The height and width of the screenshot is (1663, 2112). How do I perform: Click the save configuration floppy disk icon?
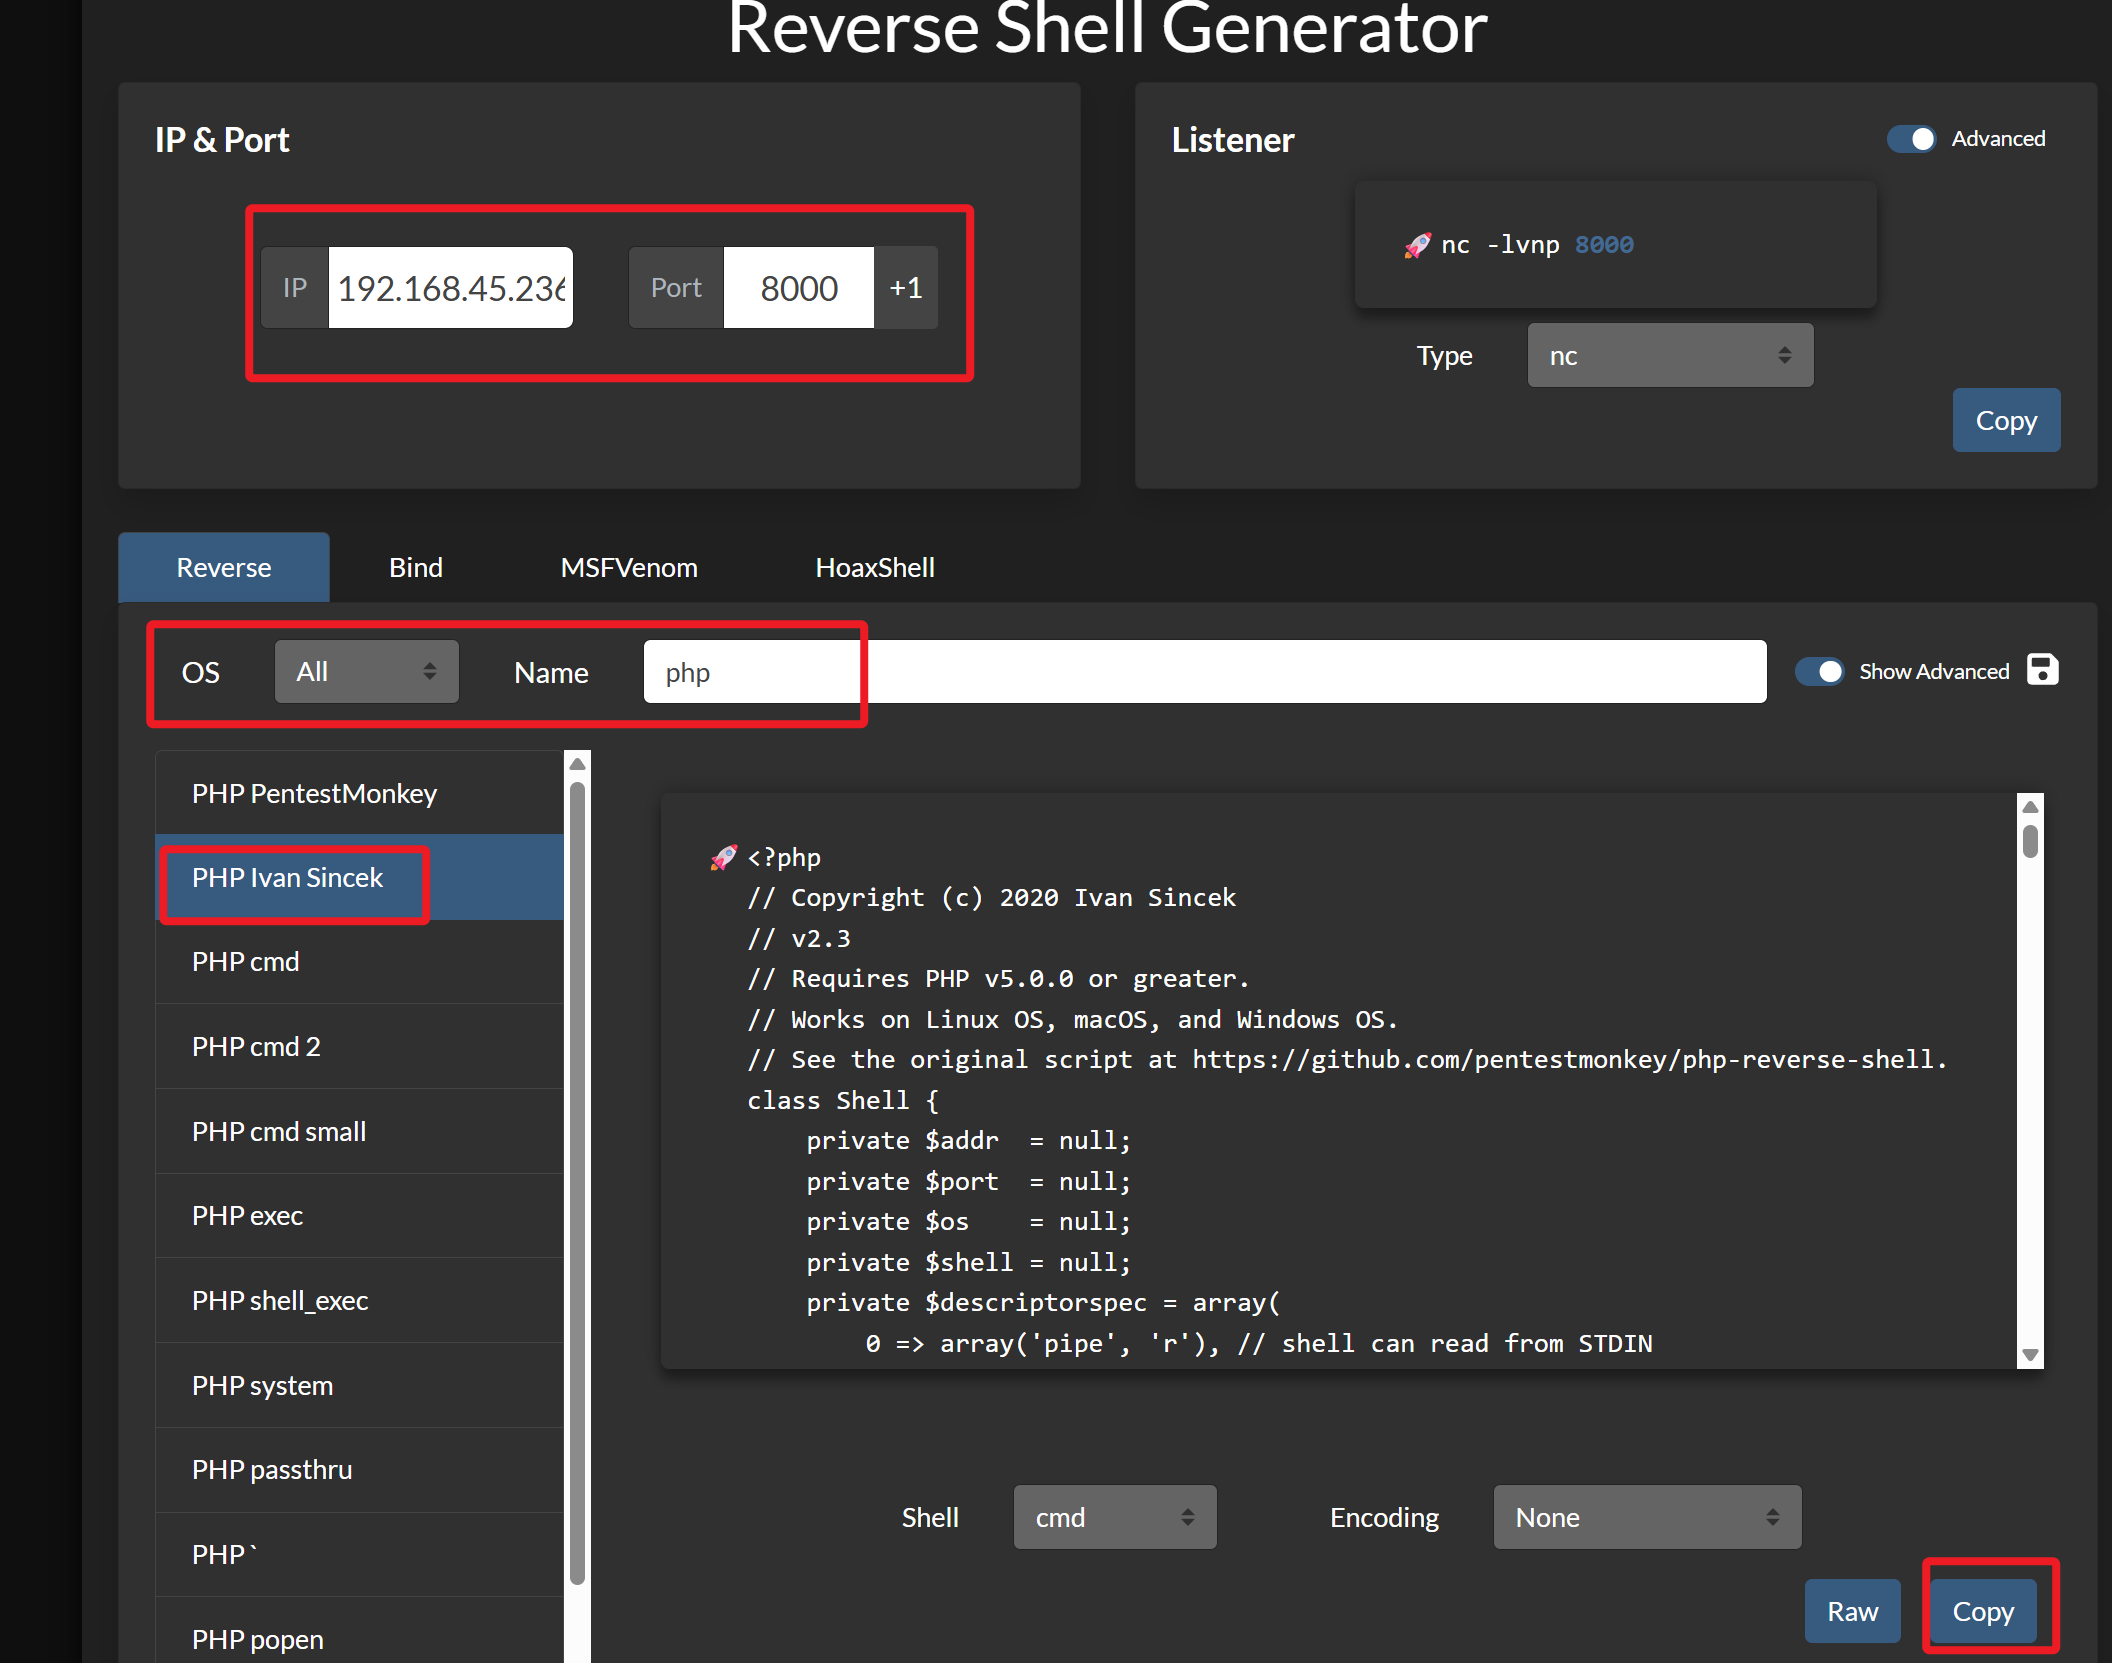pyautogui.click(x=2042, y=669)
